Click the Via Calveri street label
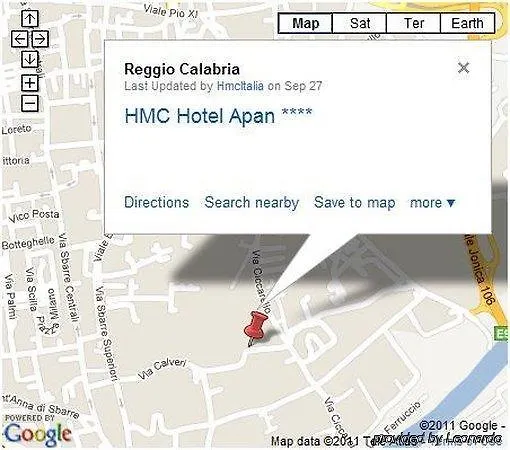510x450 pixels. 162,369
